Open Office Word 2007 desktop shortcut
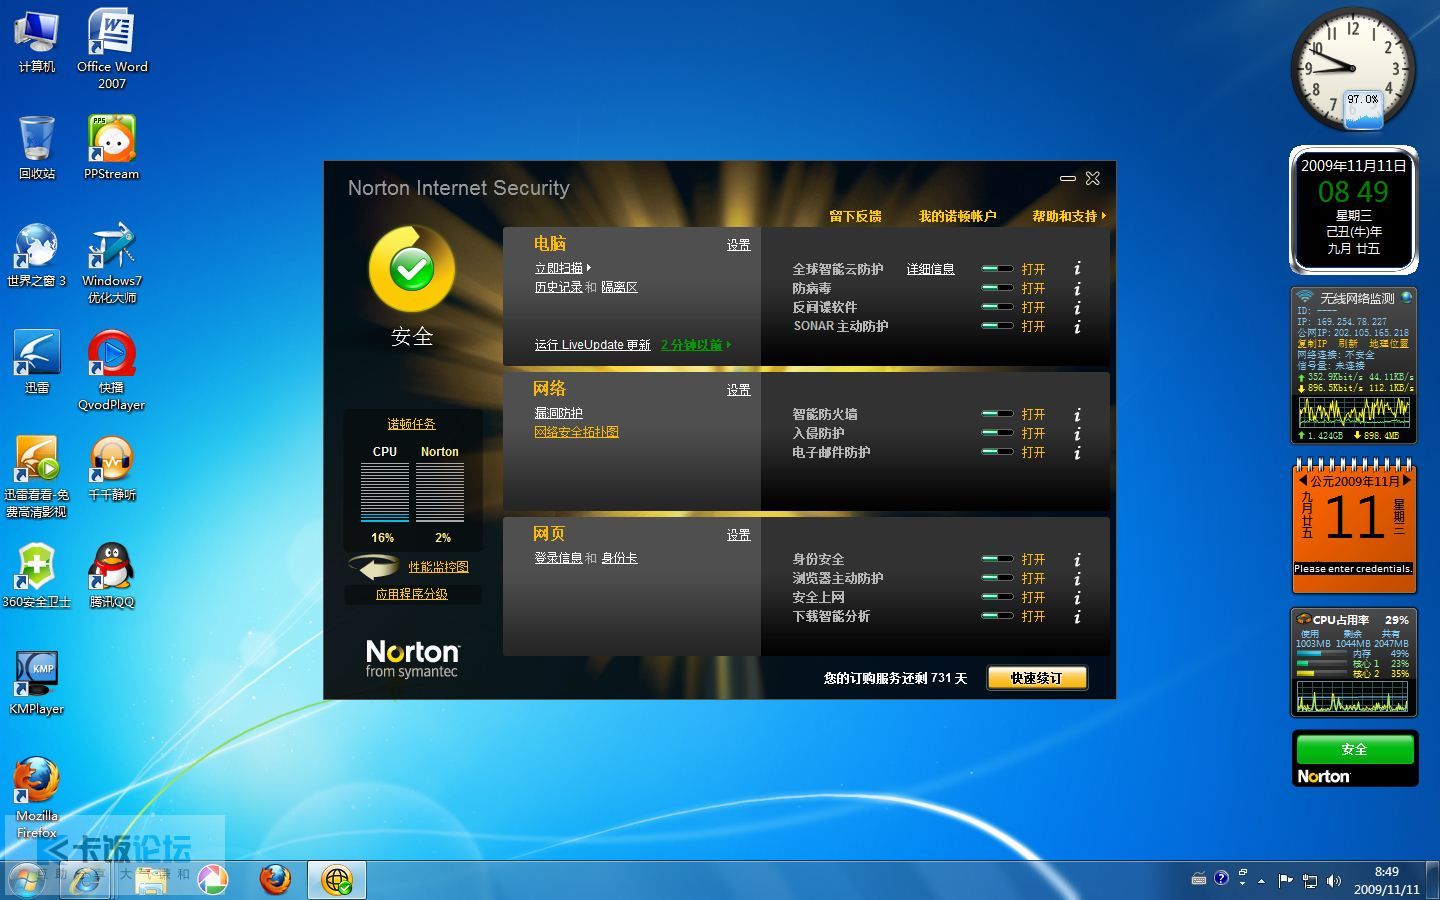Viewport: 1440px width, 900px height. [111, 48]
